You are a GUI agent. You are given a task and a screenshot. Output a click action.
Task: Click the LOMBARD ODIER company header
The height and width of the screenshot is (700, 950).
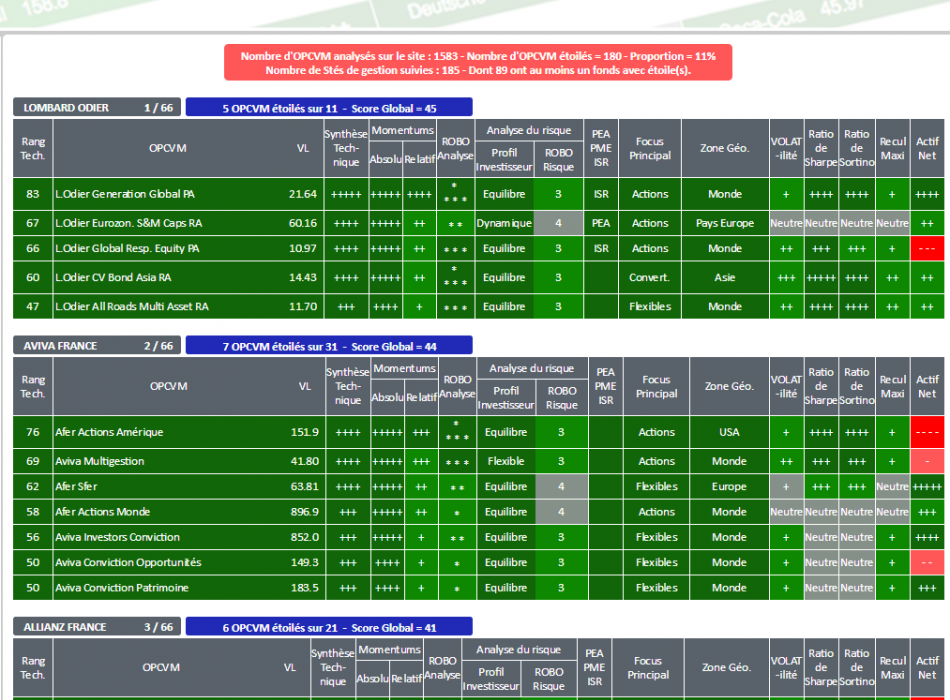(x=97, y=108)
